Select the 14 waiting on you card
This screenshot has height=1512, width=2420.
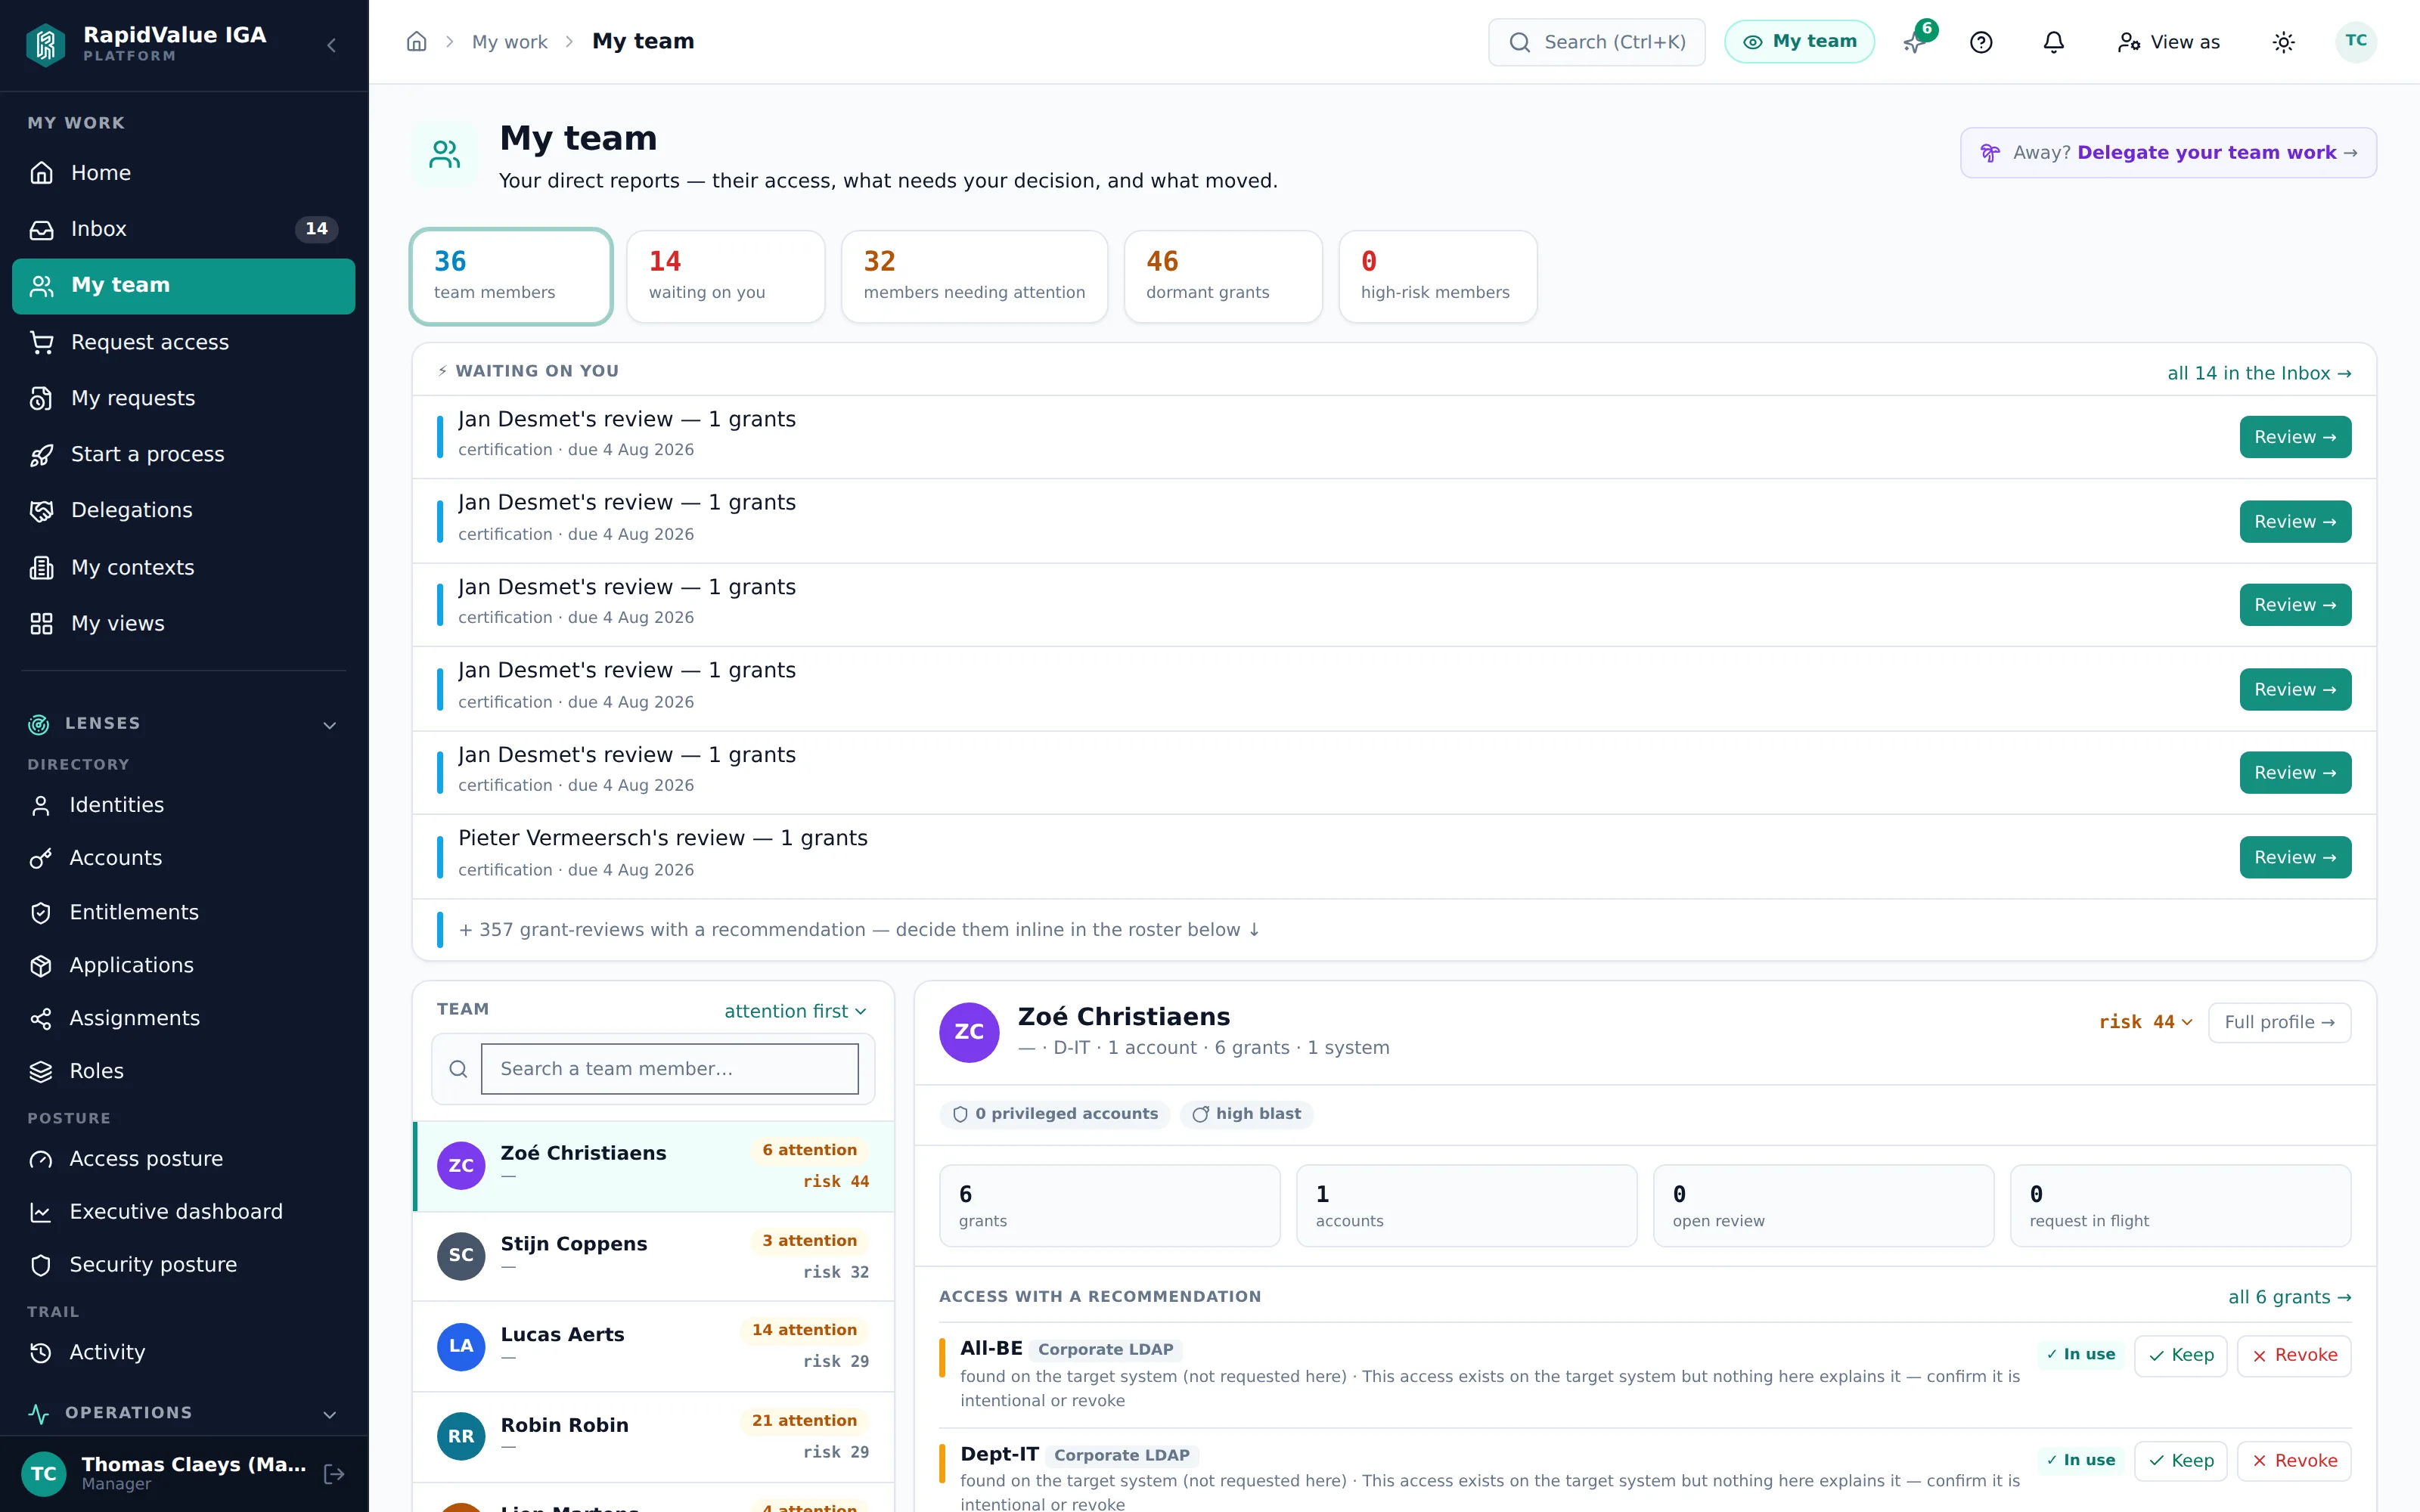click(725, 277)
